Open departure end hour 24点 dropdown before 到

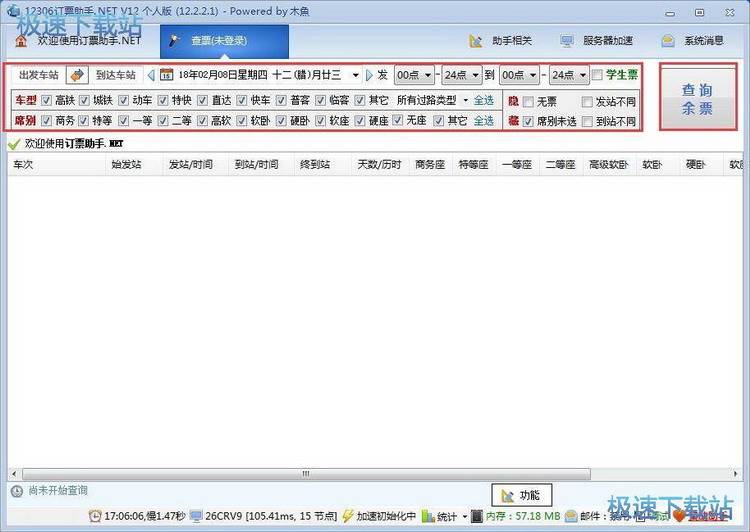[x=461, y=75]
